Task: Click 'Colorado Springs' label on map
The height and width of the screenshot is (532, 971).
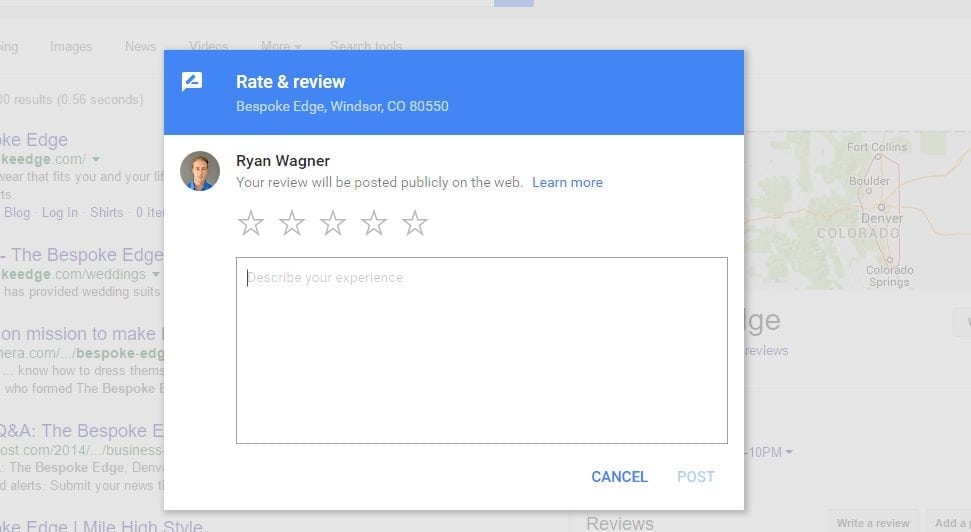Action: click(889, 276)
